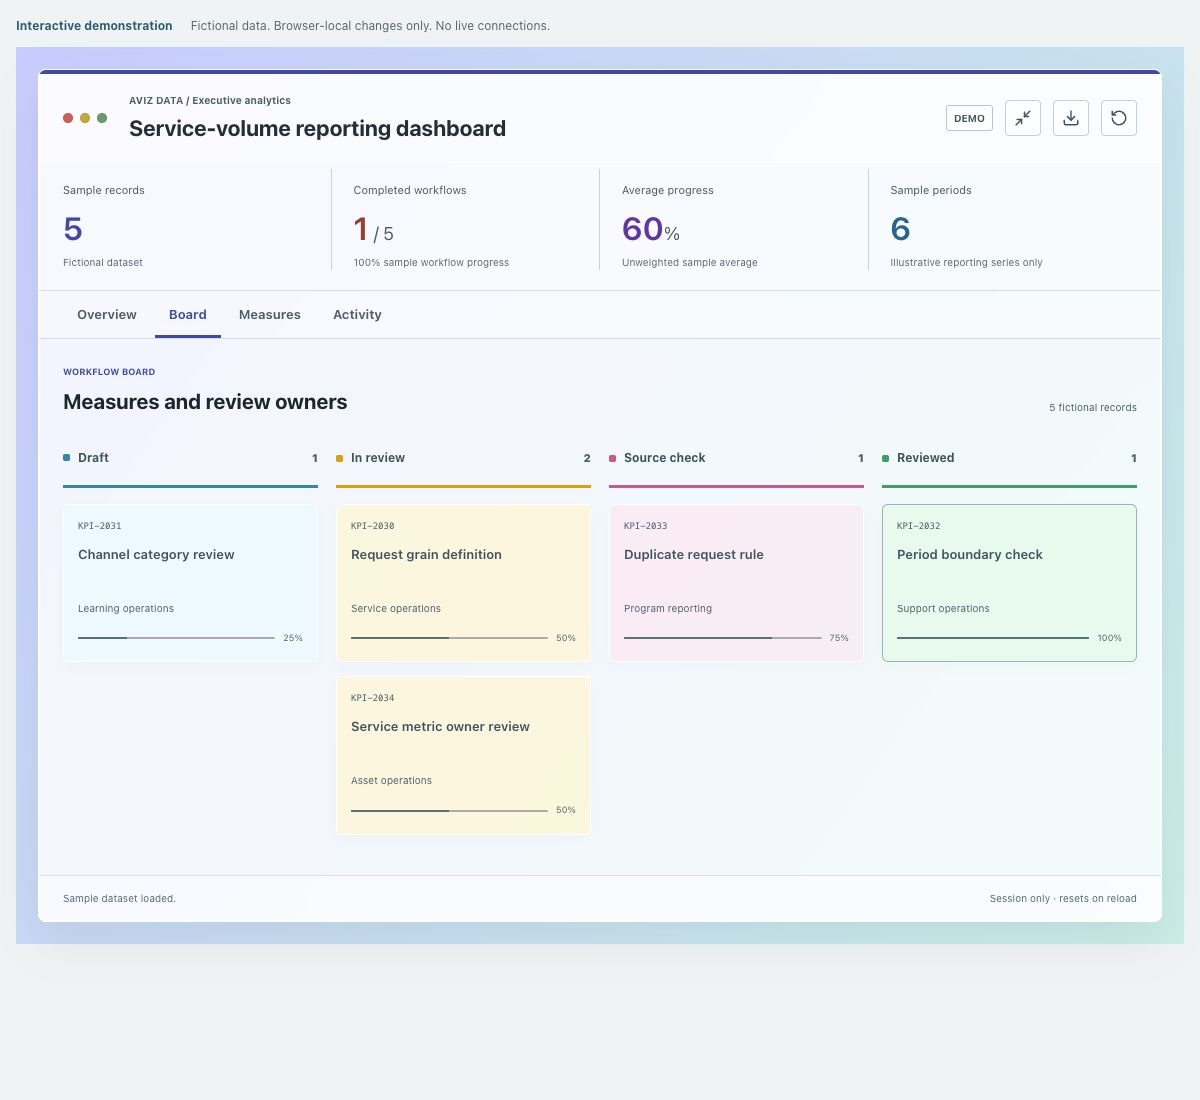Click the KPI-2031 identifier
Image resolution: width=1200 pixels, height=1100 pixels.
click(100, 526)
